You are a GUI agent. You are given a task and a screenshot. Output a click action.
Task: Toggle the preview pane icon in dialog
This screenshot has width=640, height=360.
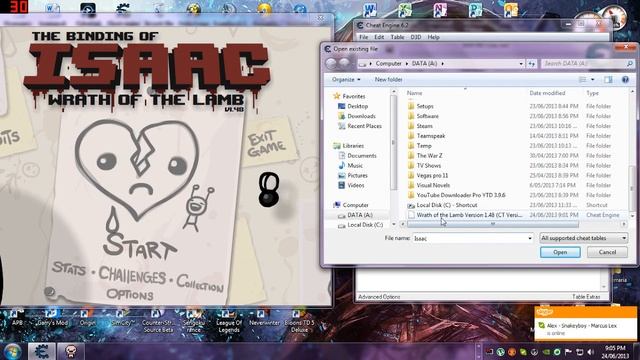[x=608, y=80]
